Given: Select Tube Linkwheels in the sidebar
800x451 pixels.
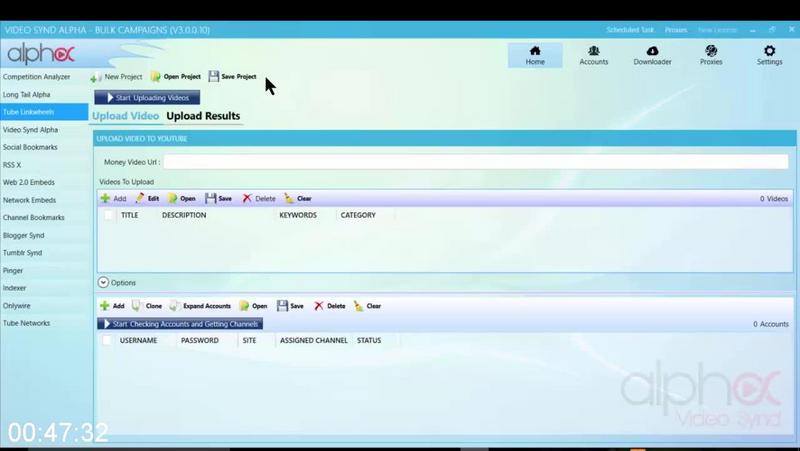Looking at the screenshot, I should [44, 112].
